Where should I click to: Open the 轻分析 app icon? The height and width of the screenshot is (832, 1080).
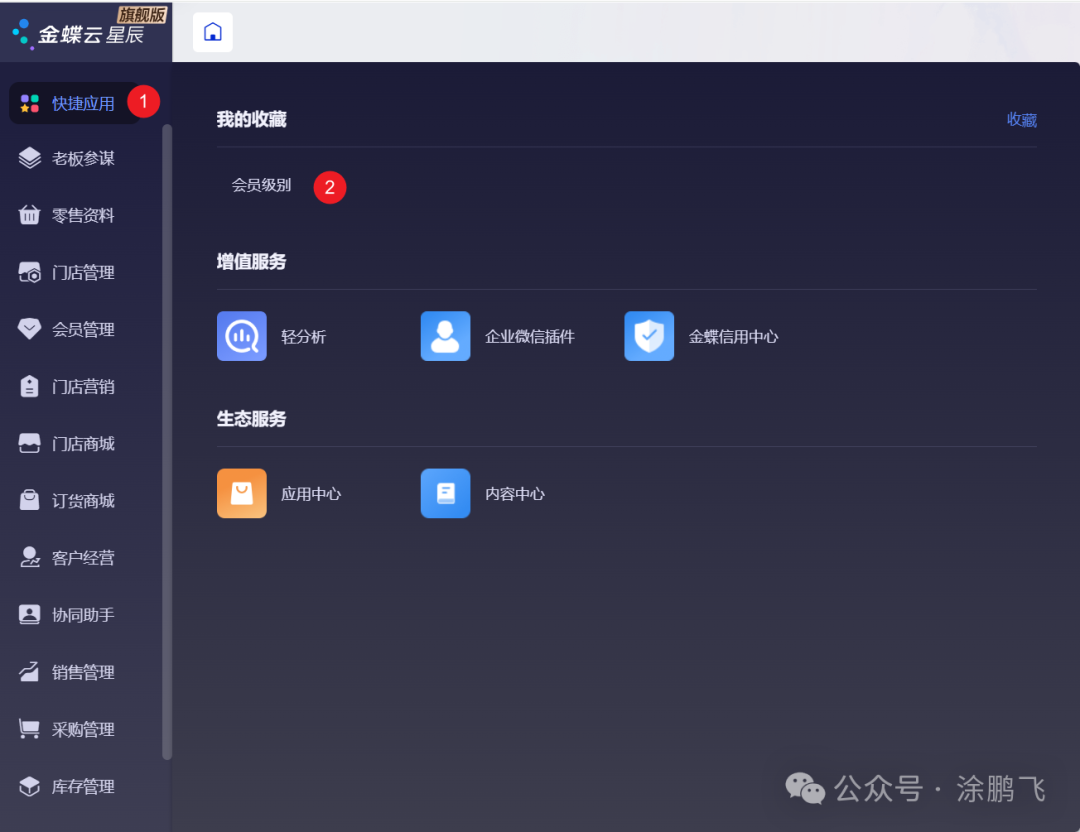(x=241, y=336)
